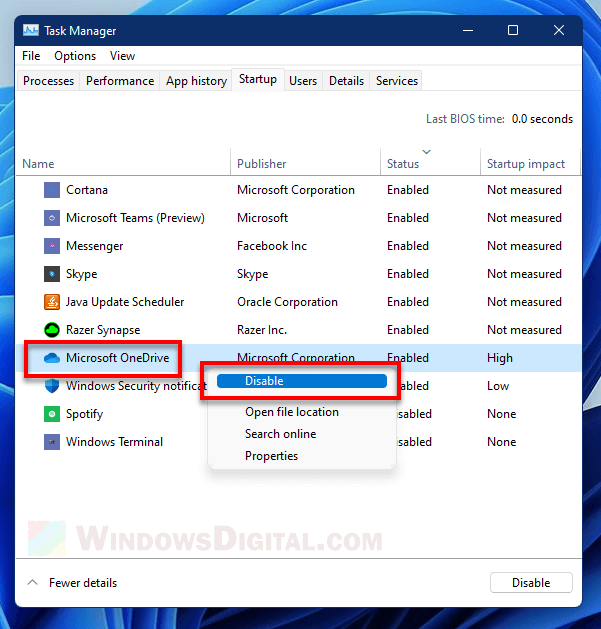Viewport: 601px width, 629px height.
Task: Click the Java Update Scheduler icon
Action: coord(52,302)
